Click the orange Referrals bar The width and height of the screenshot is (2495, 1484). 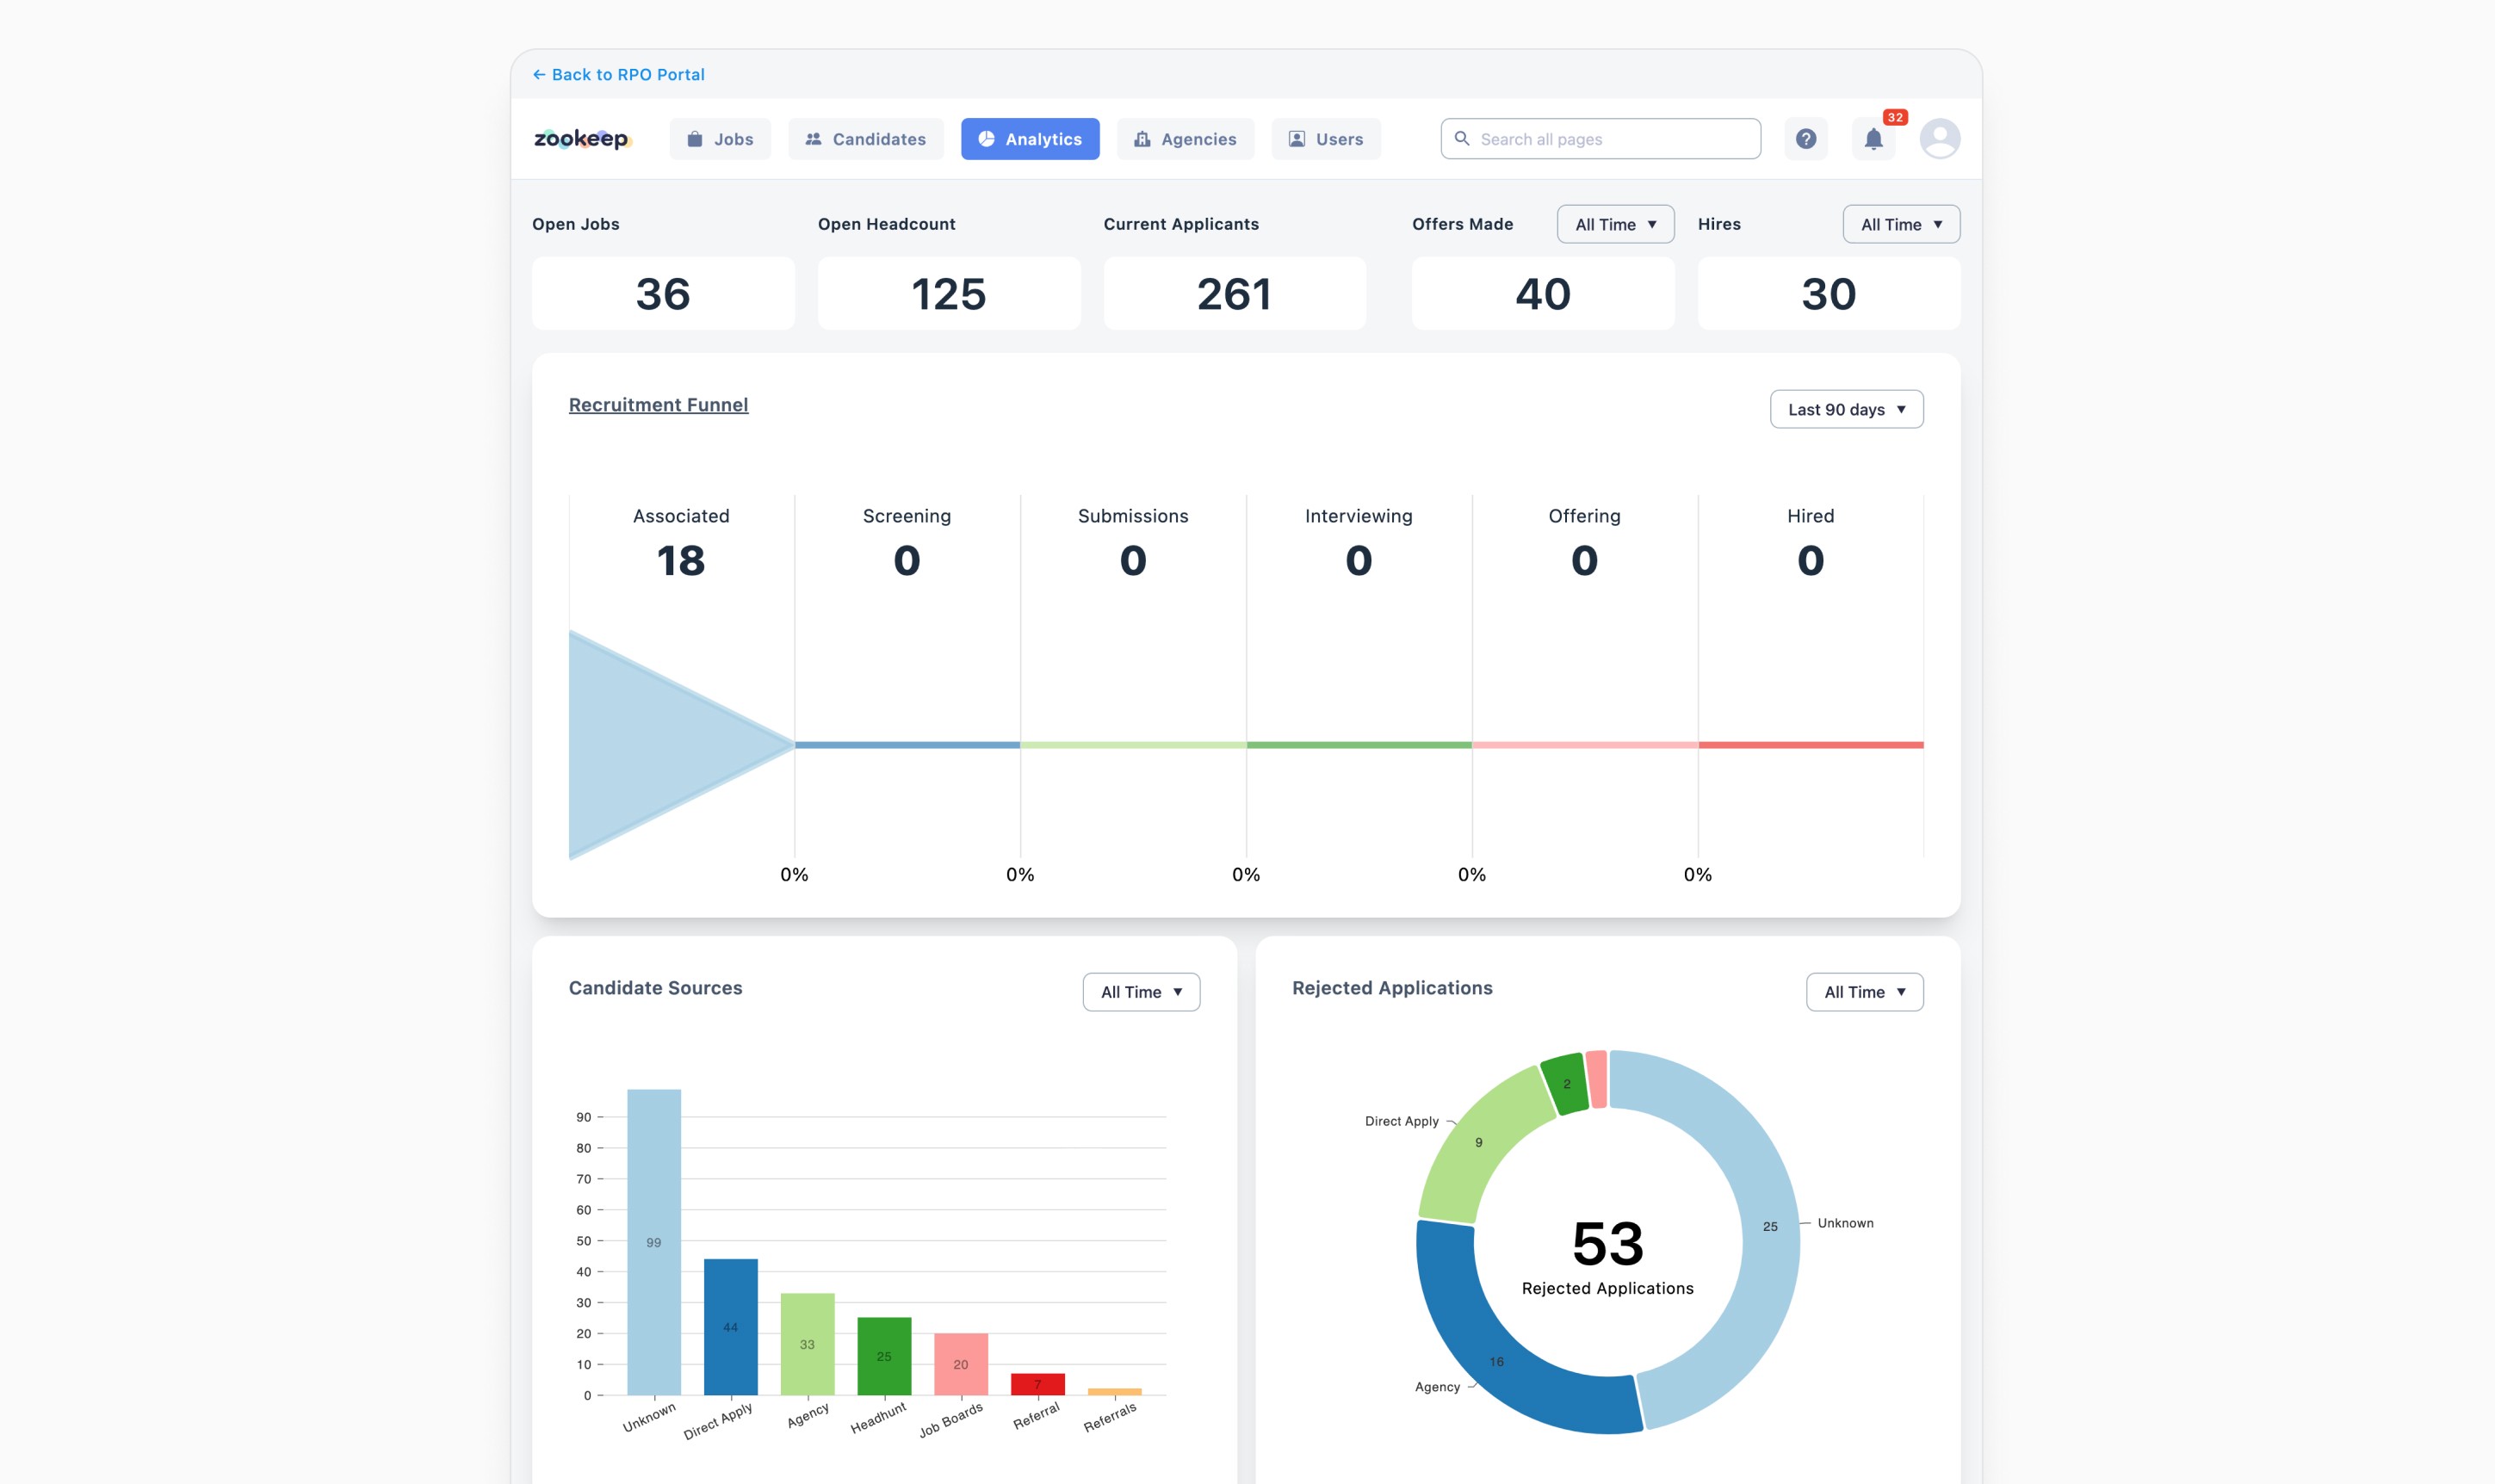1115,1391
